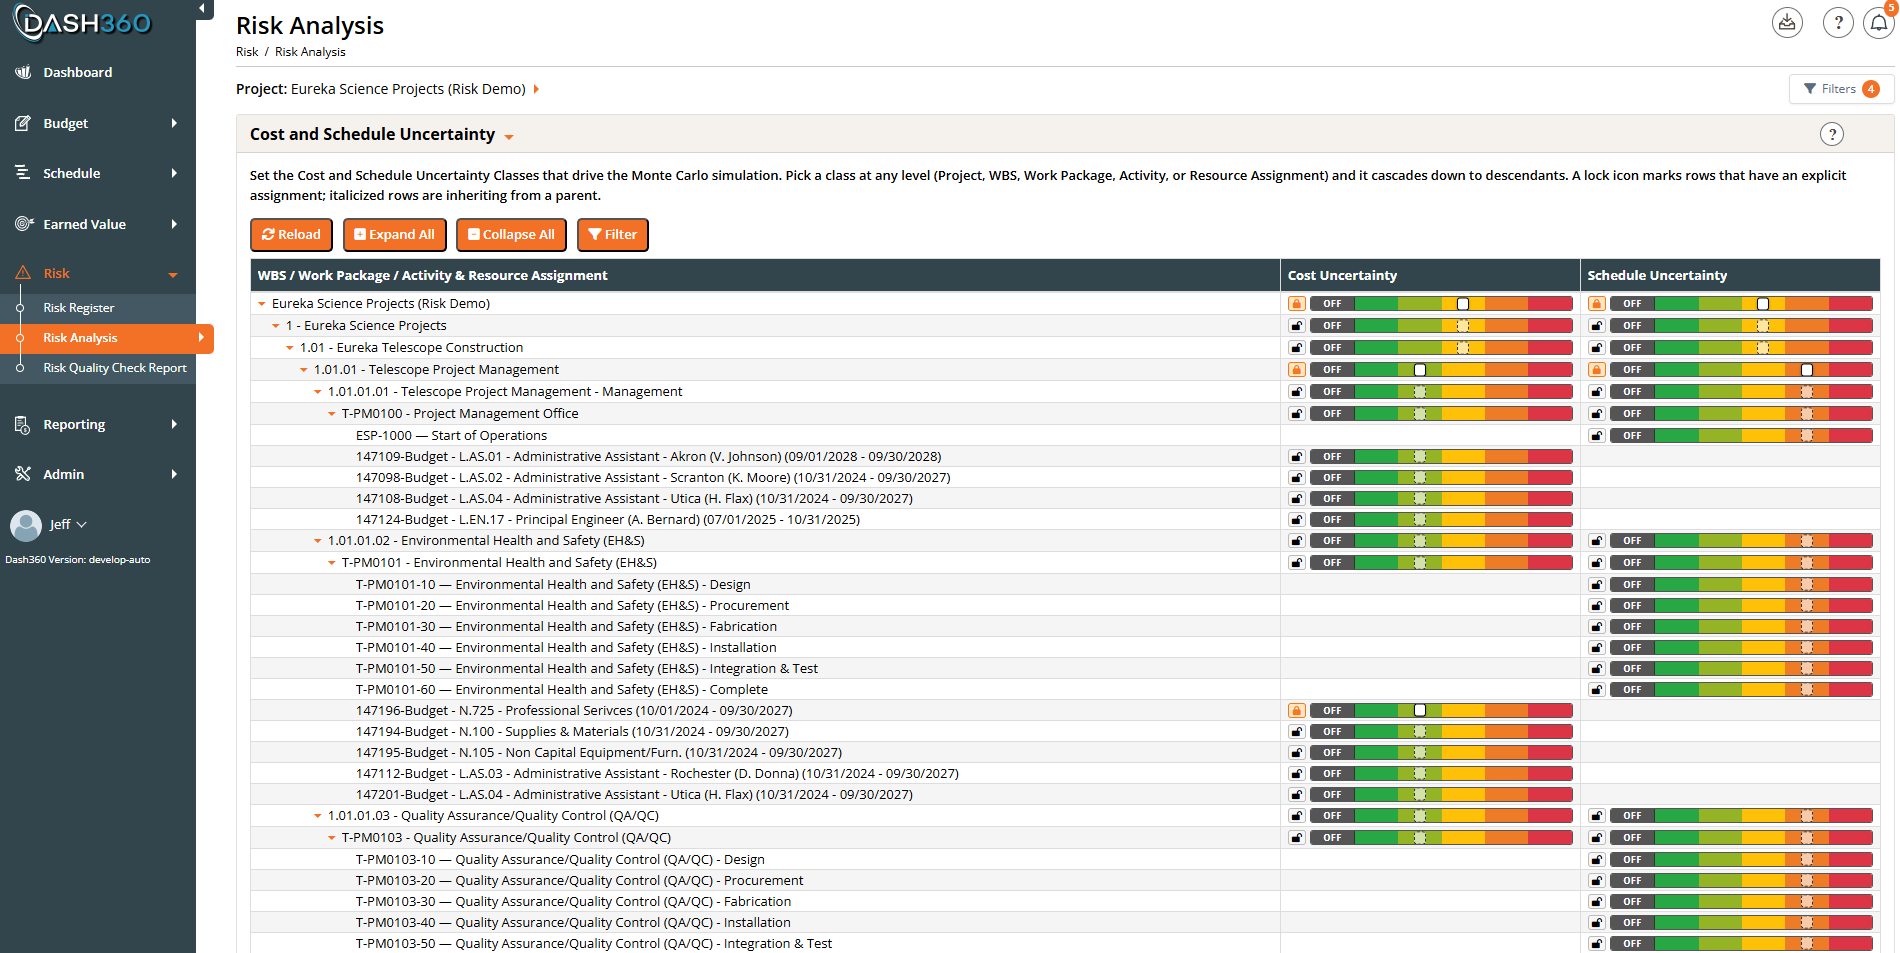Collapse the Cost and Schedule Uncertainty section
The image size is (1900, 953).
click(x=509, y=136)
